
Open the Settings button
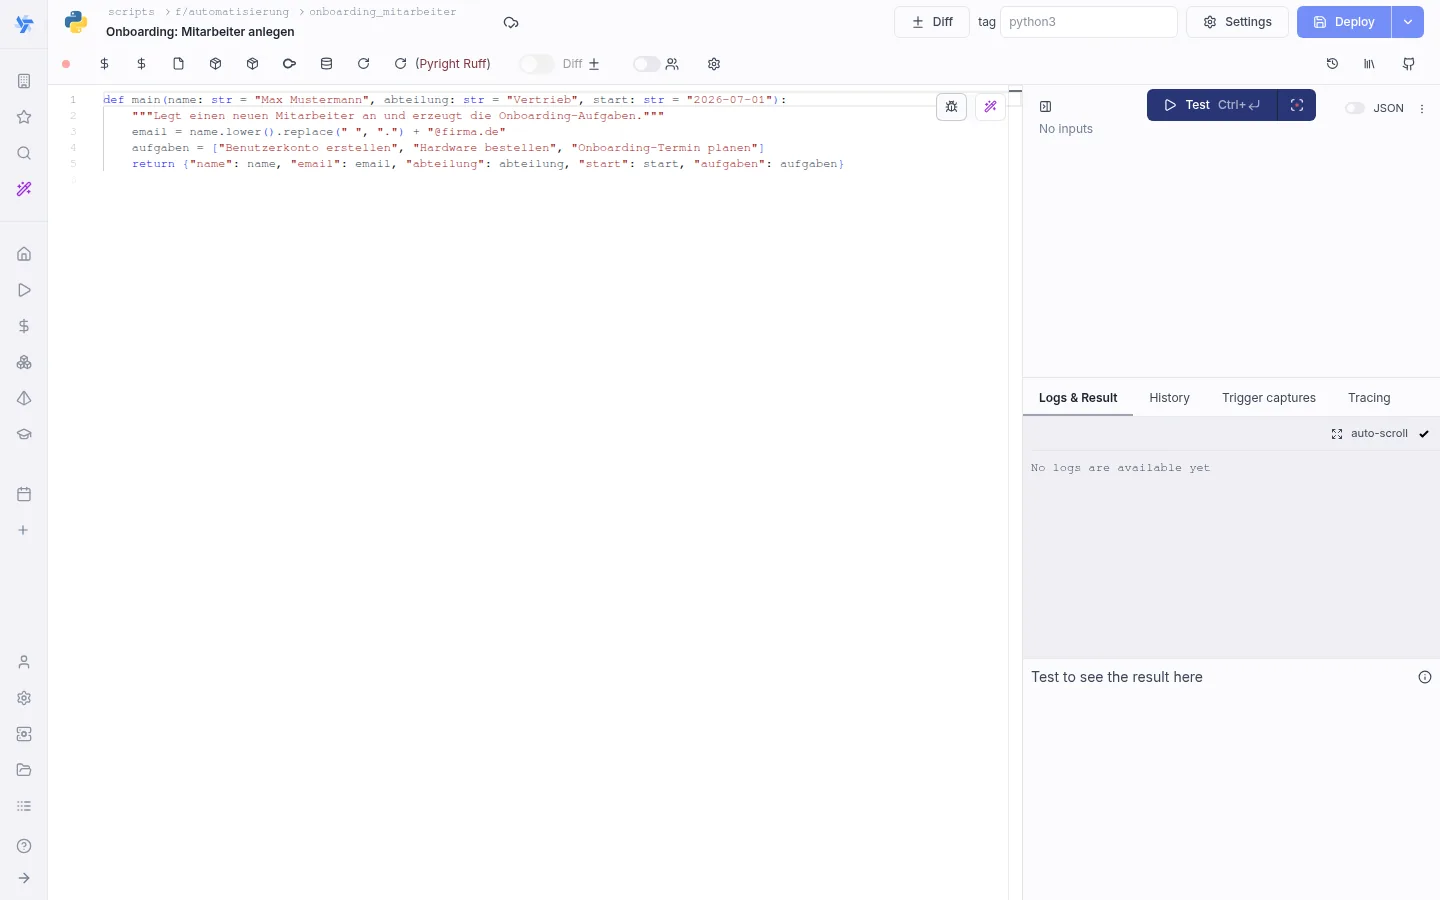pos(1237,22)
